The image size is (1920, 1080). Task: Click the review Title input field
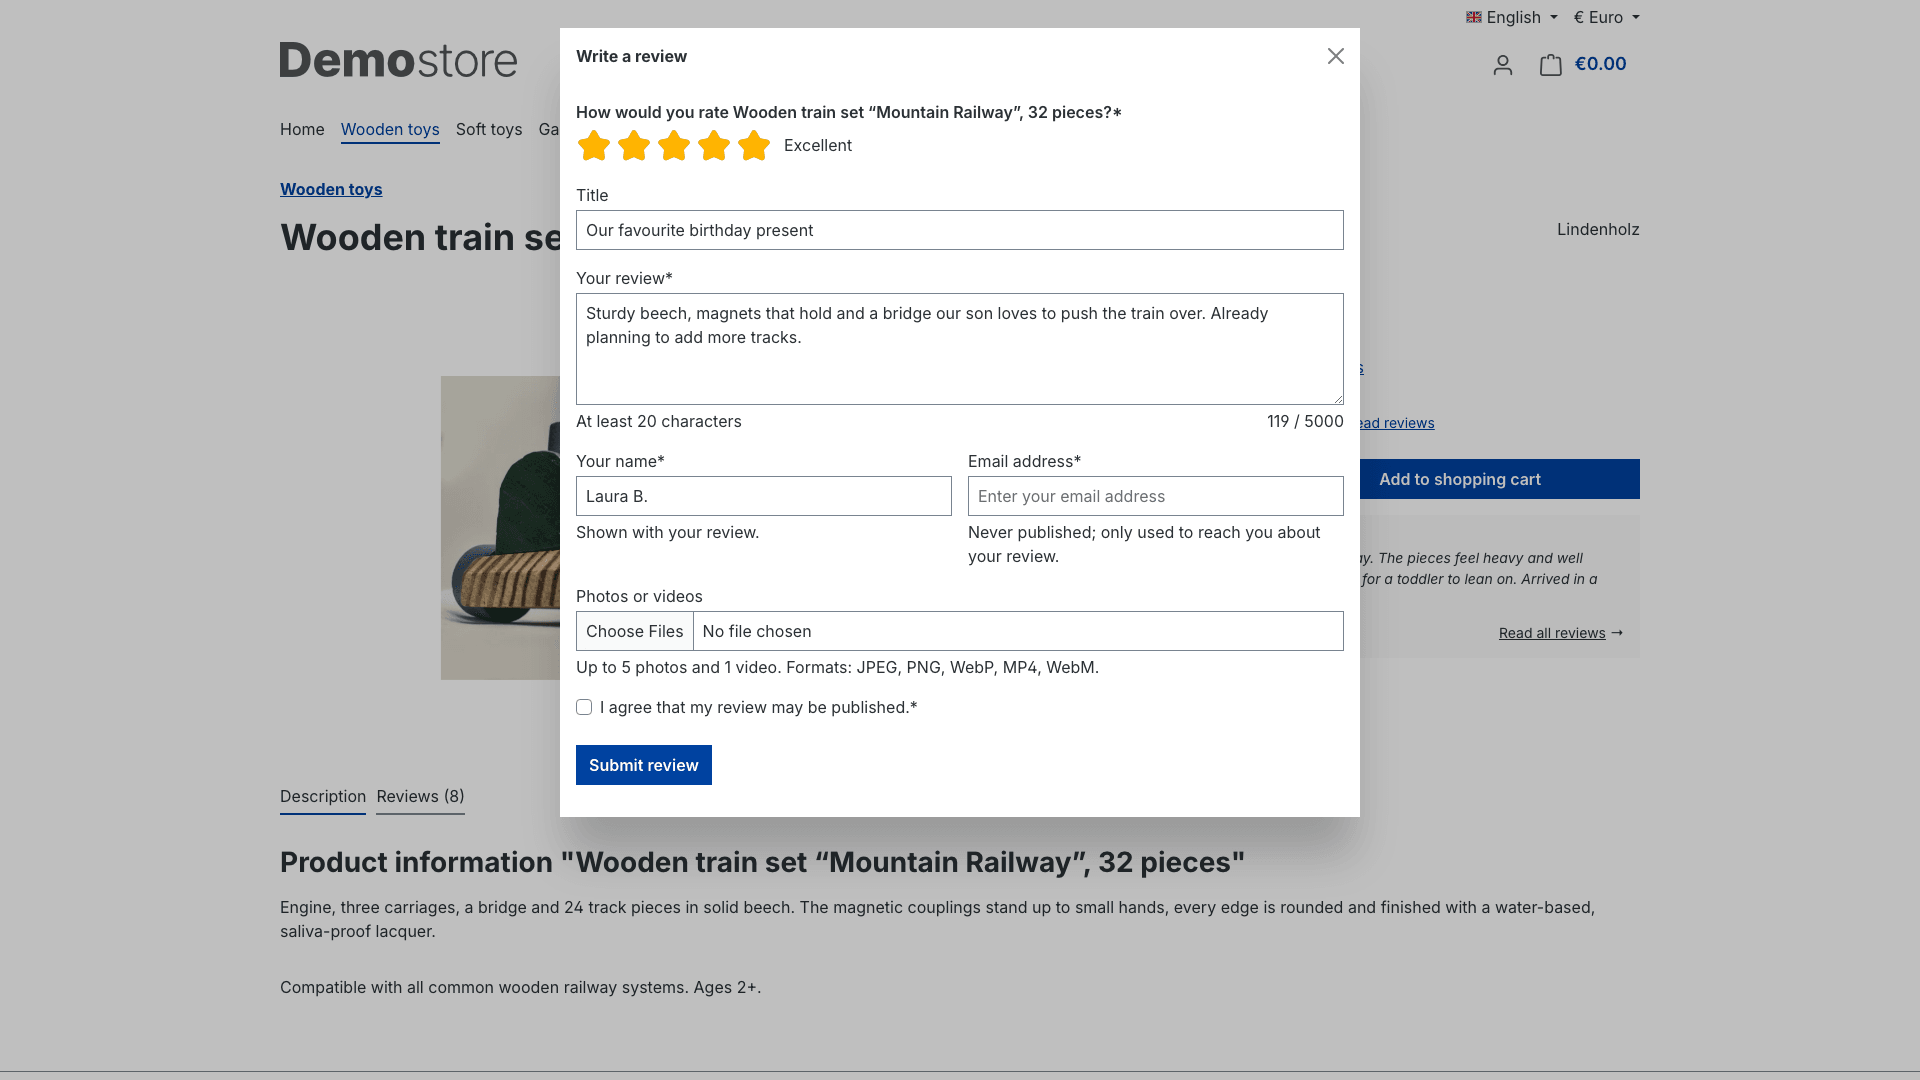960,230
